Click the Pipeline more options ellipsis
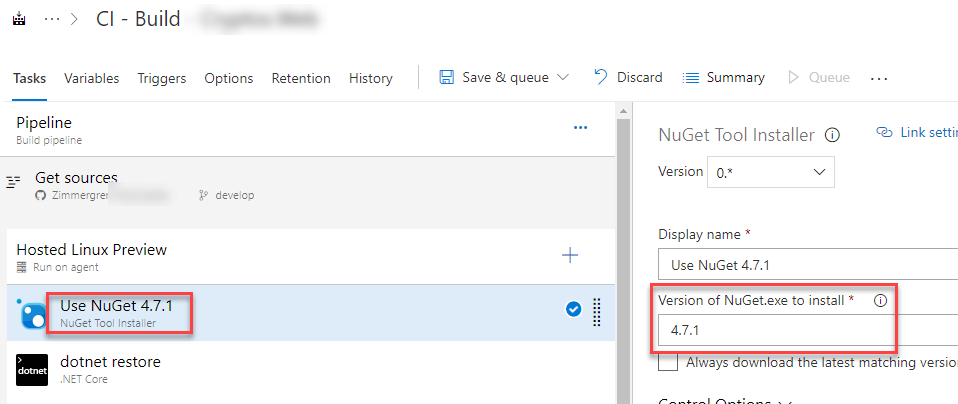The height and width of the screenshot is (404, 958). tap(580, 128)
